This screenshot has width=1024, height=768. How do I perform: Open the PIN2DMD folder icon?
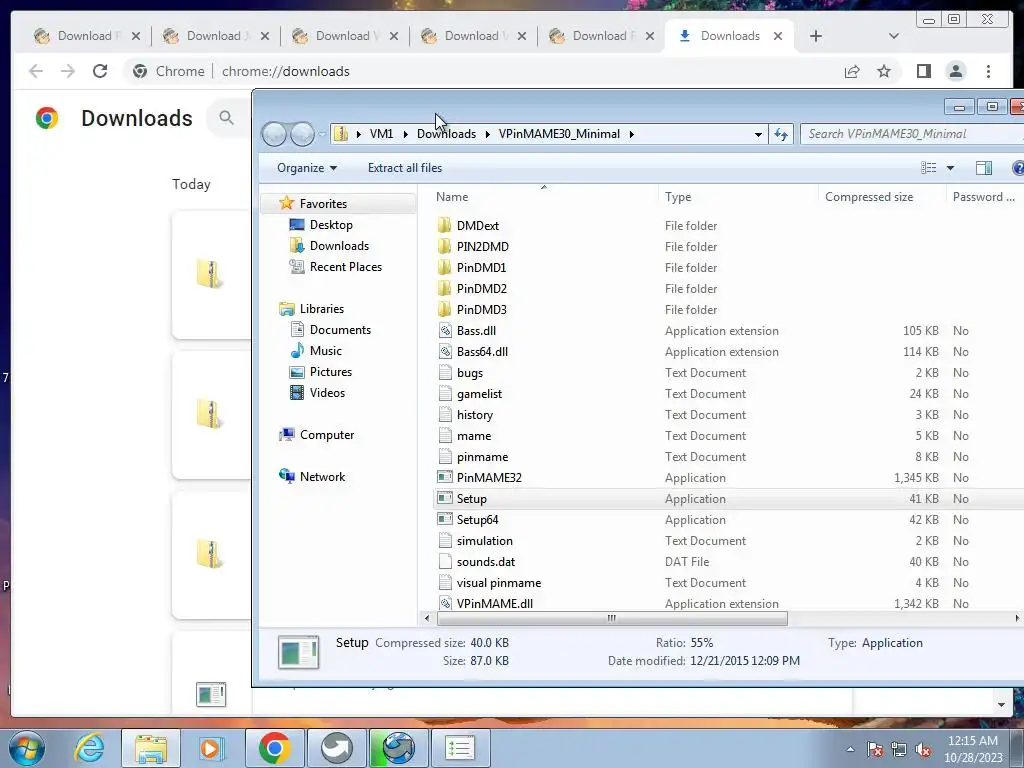point(445,246)
